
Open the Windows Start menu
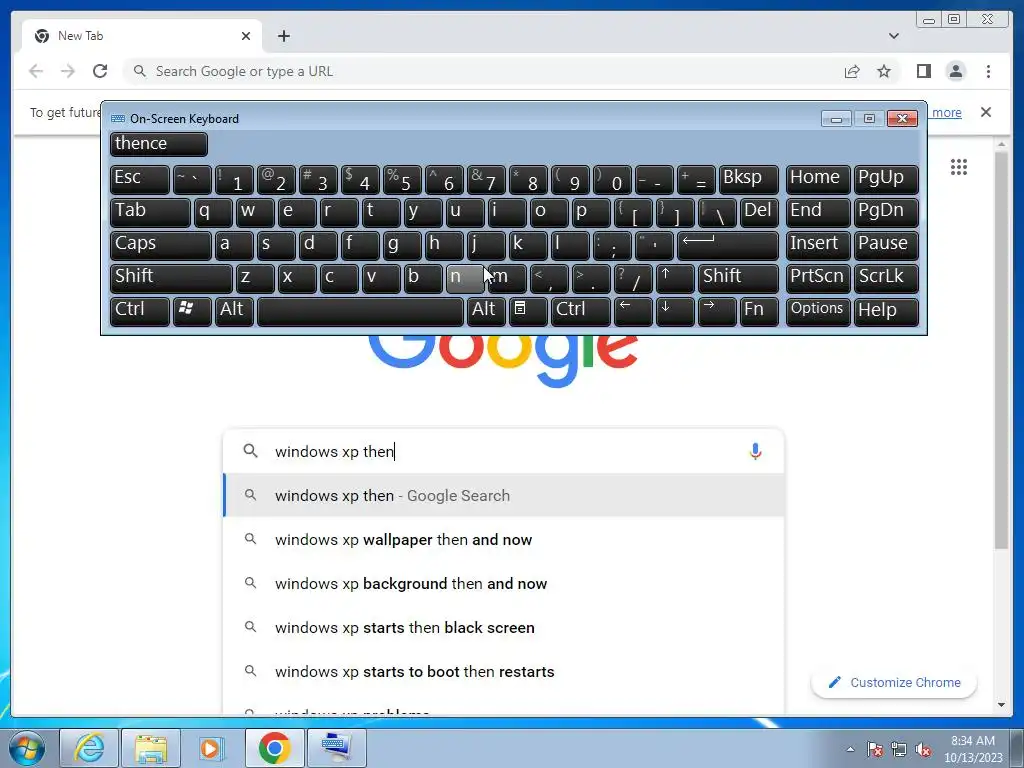pos(26,748)
